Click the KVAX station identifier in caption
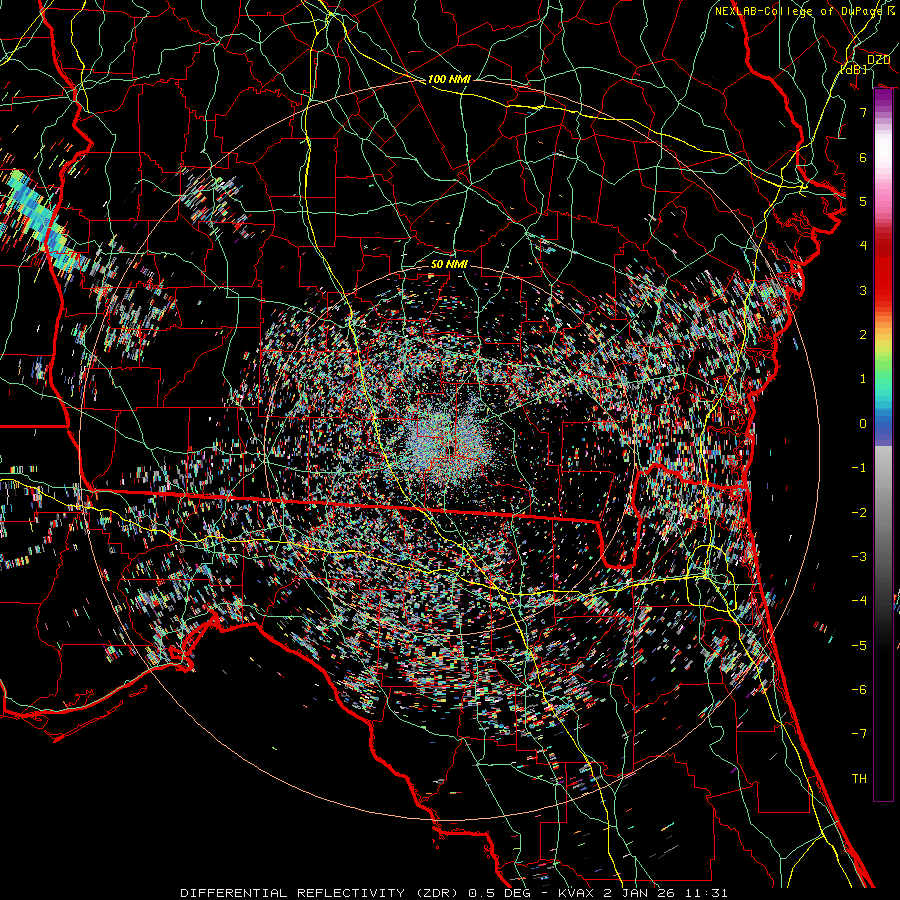 point(577,893)
